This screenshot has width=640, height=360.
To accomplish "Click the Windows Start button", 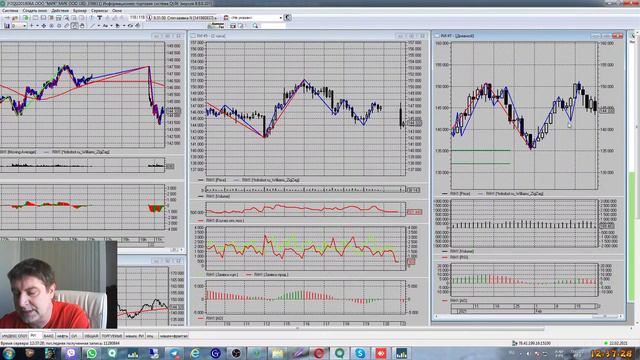I will [9, 353].
